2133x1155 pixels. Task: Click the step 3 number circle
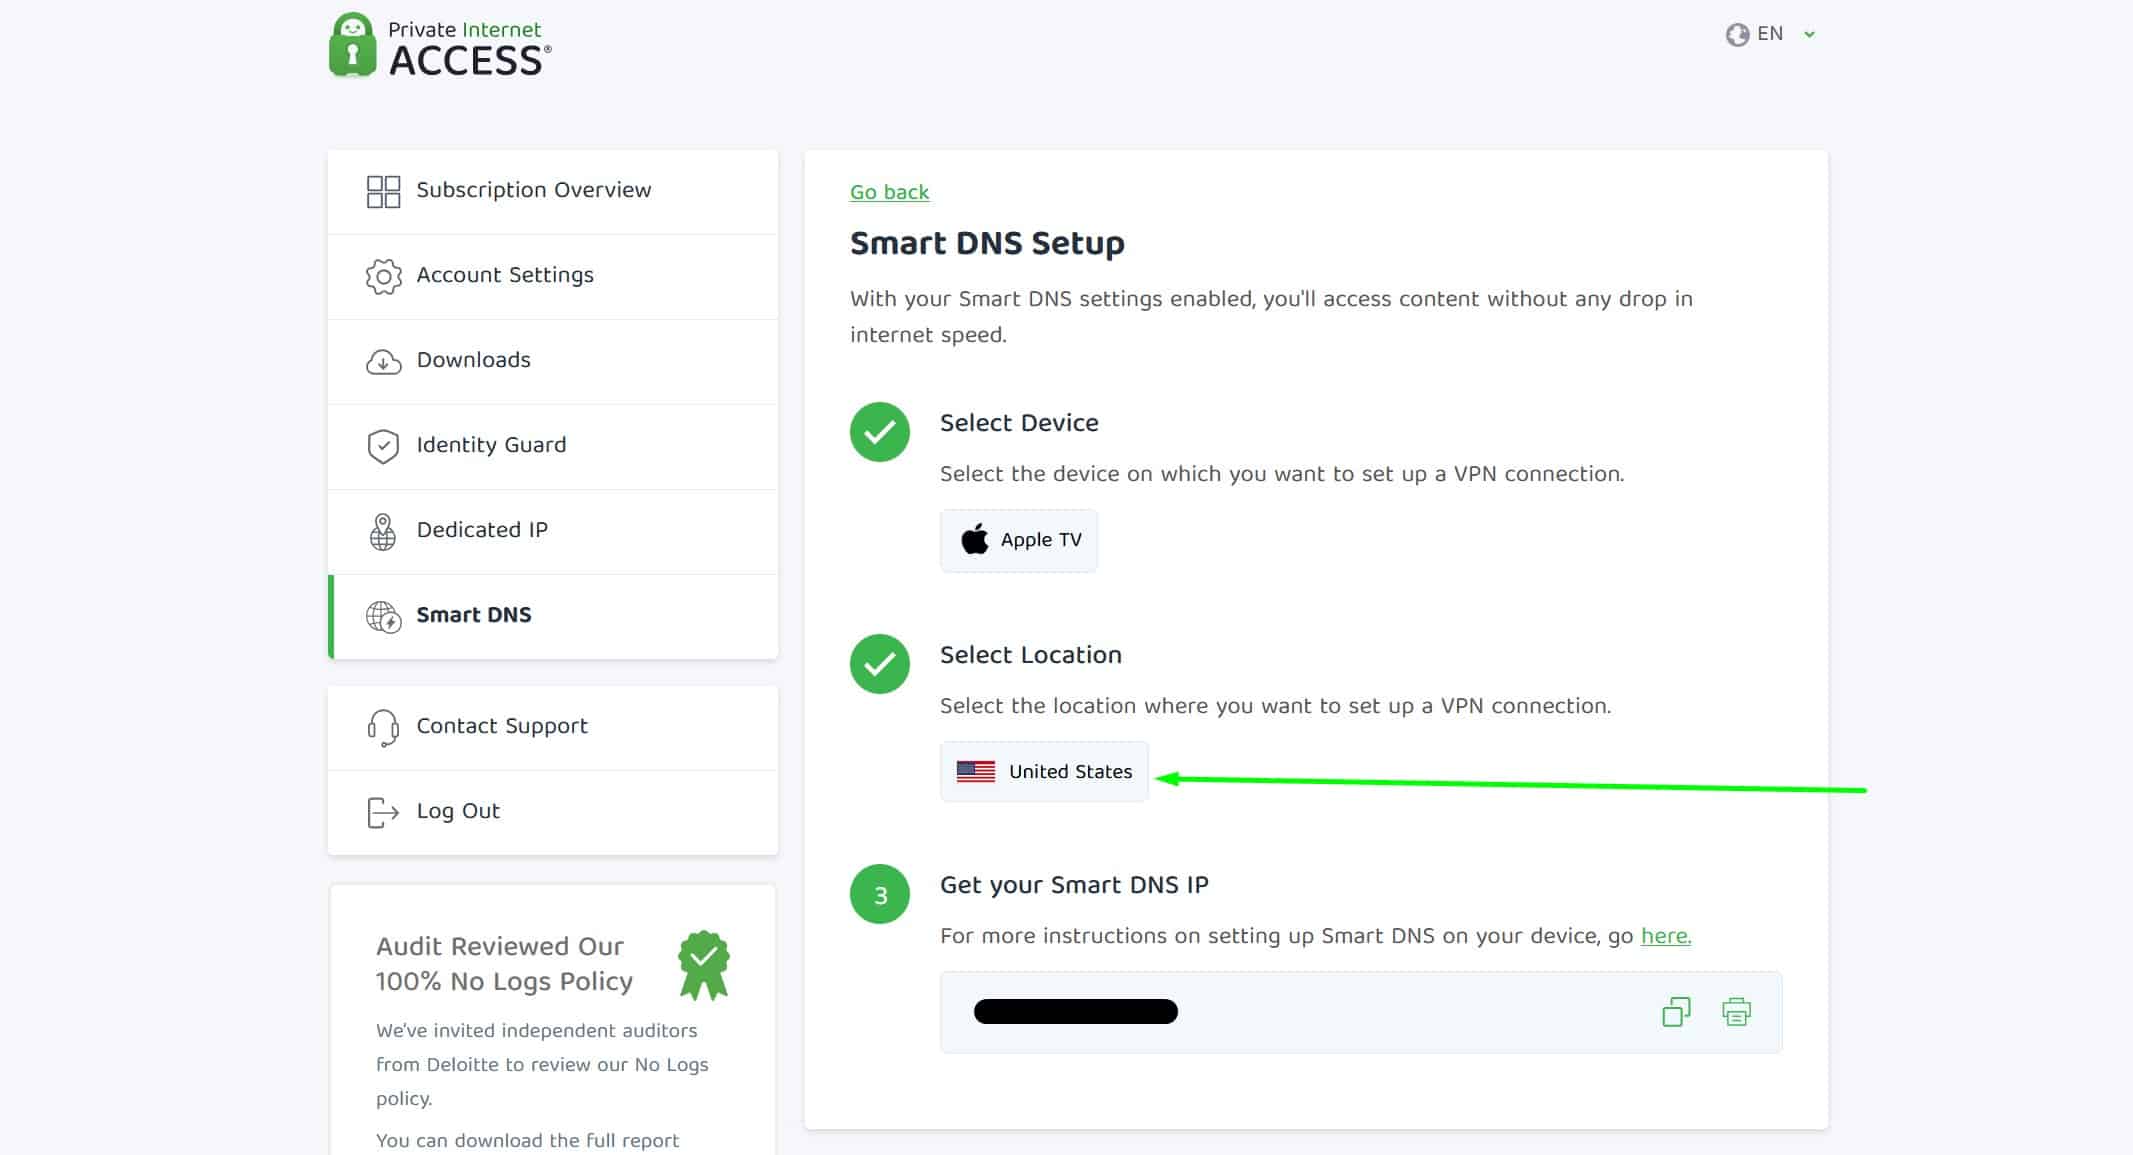pos(880,894)
